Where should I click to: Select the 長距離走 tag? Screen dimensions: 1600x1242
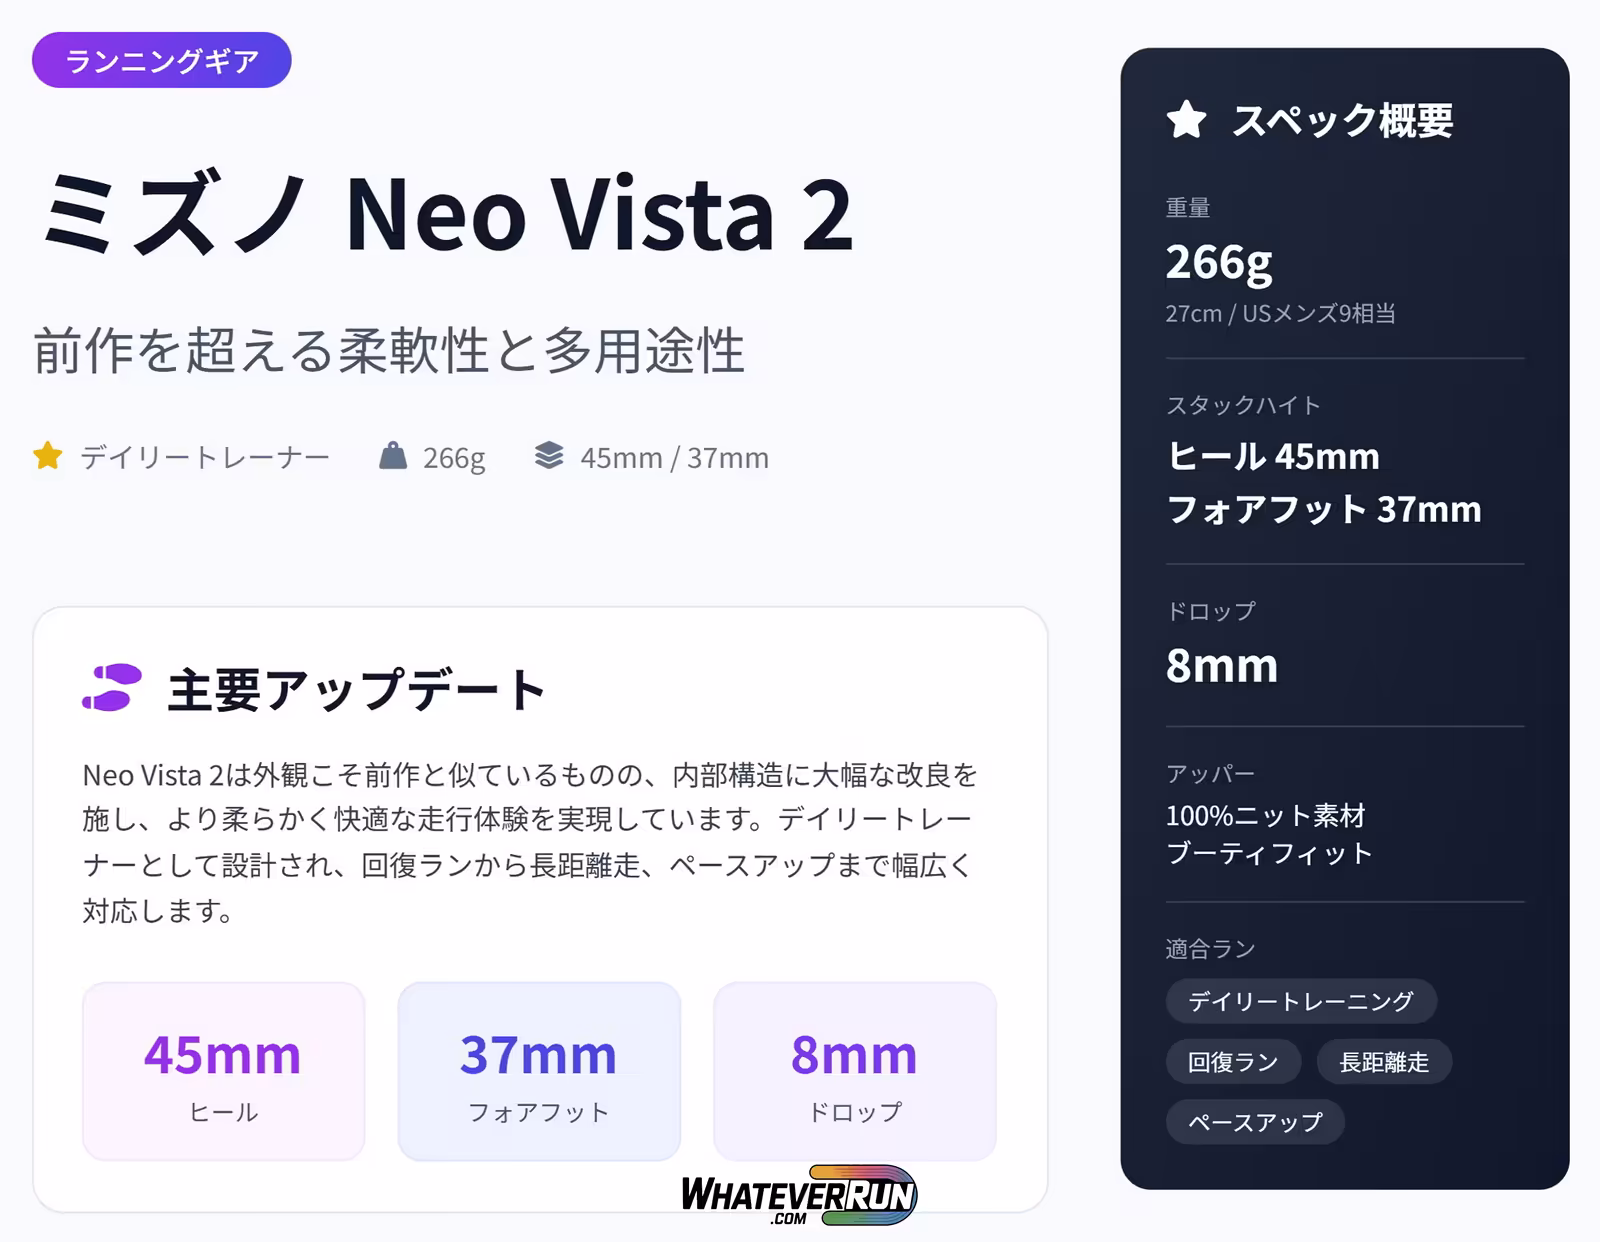click(x=1384, y=1062)
